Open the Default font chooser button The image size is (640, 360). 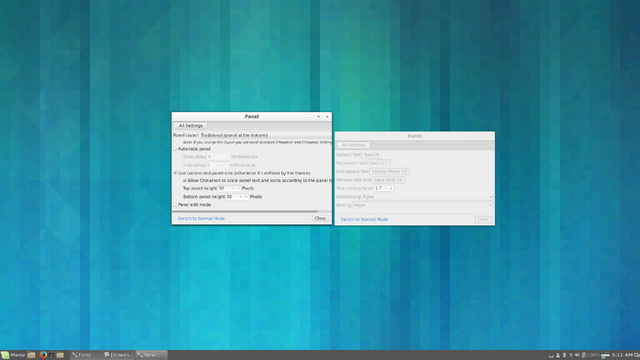tap(371, 155)
